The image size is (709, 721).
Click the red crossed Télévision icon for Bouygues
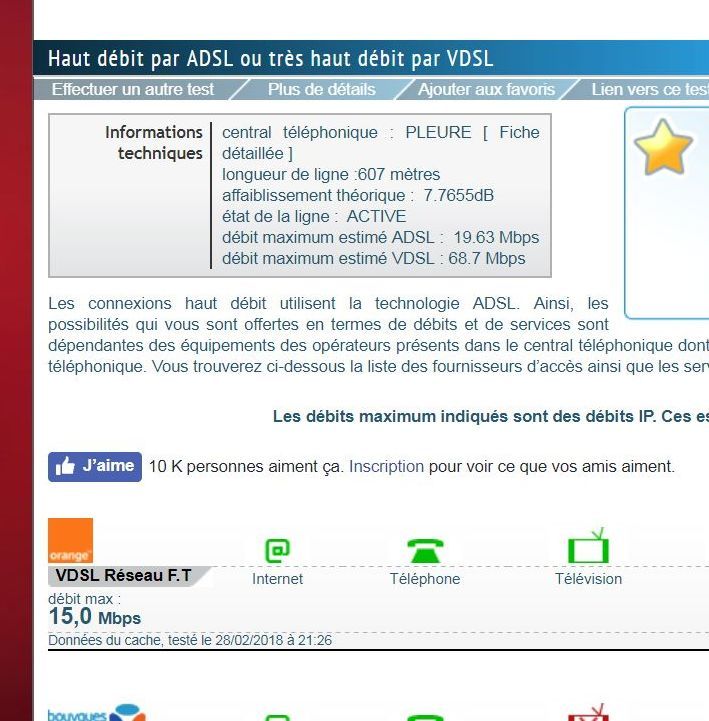(589, 714)
